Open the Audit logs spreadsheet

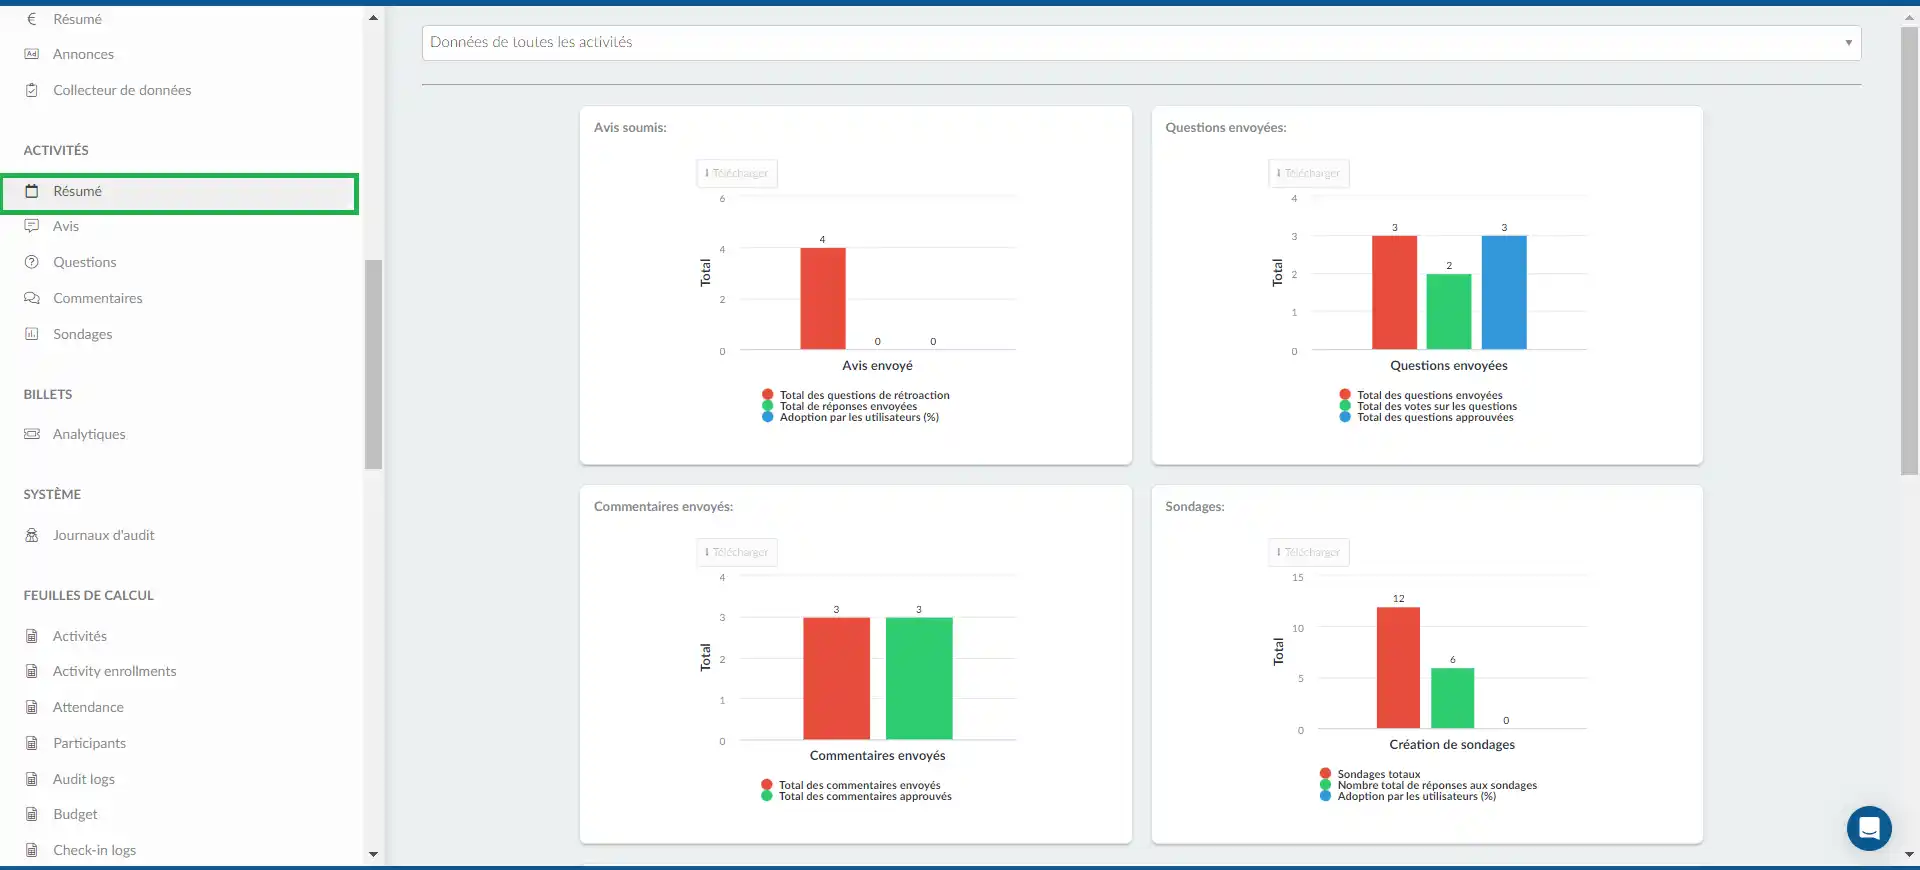[x=84, y=779]
